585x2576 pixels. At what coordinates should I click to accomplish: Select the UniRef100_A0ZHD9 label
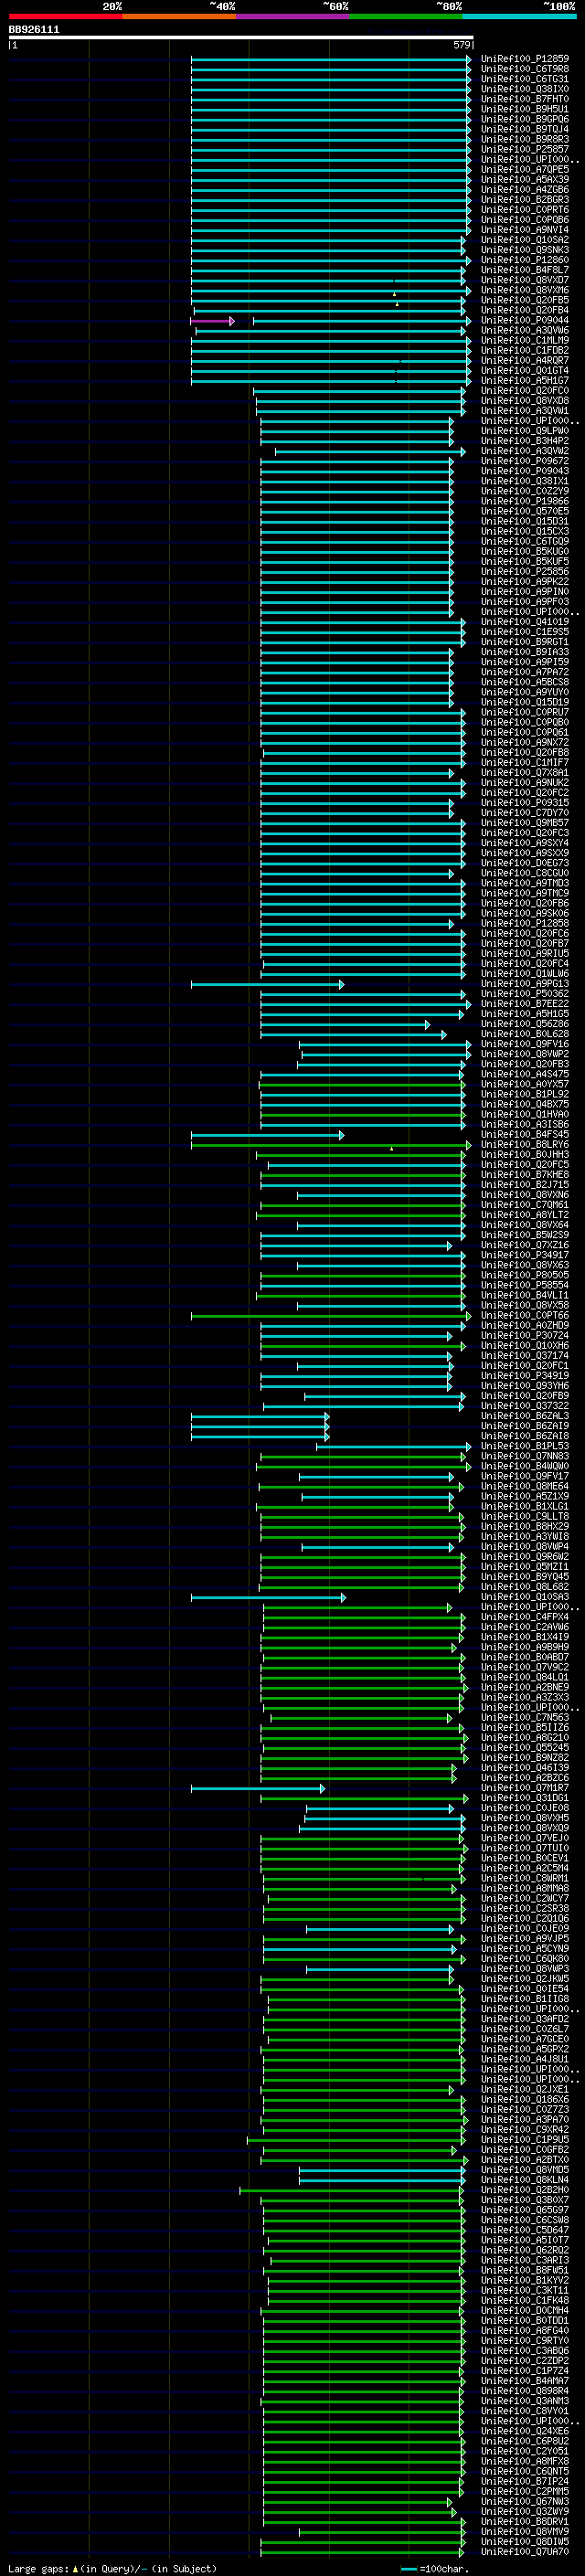pos(525,1326)
